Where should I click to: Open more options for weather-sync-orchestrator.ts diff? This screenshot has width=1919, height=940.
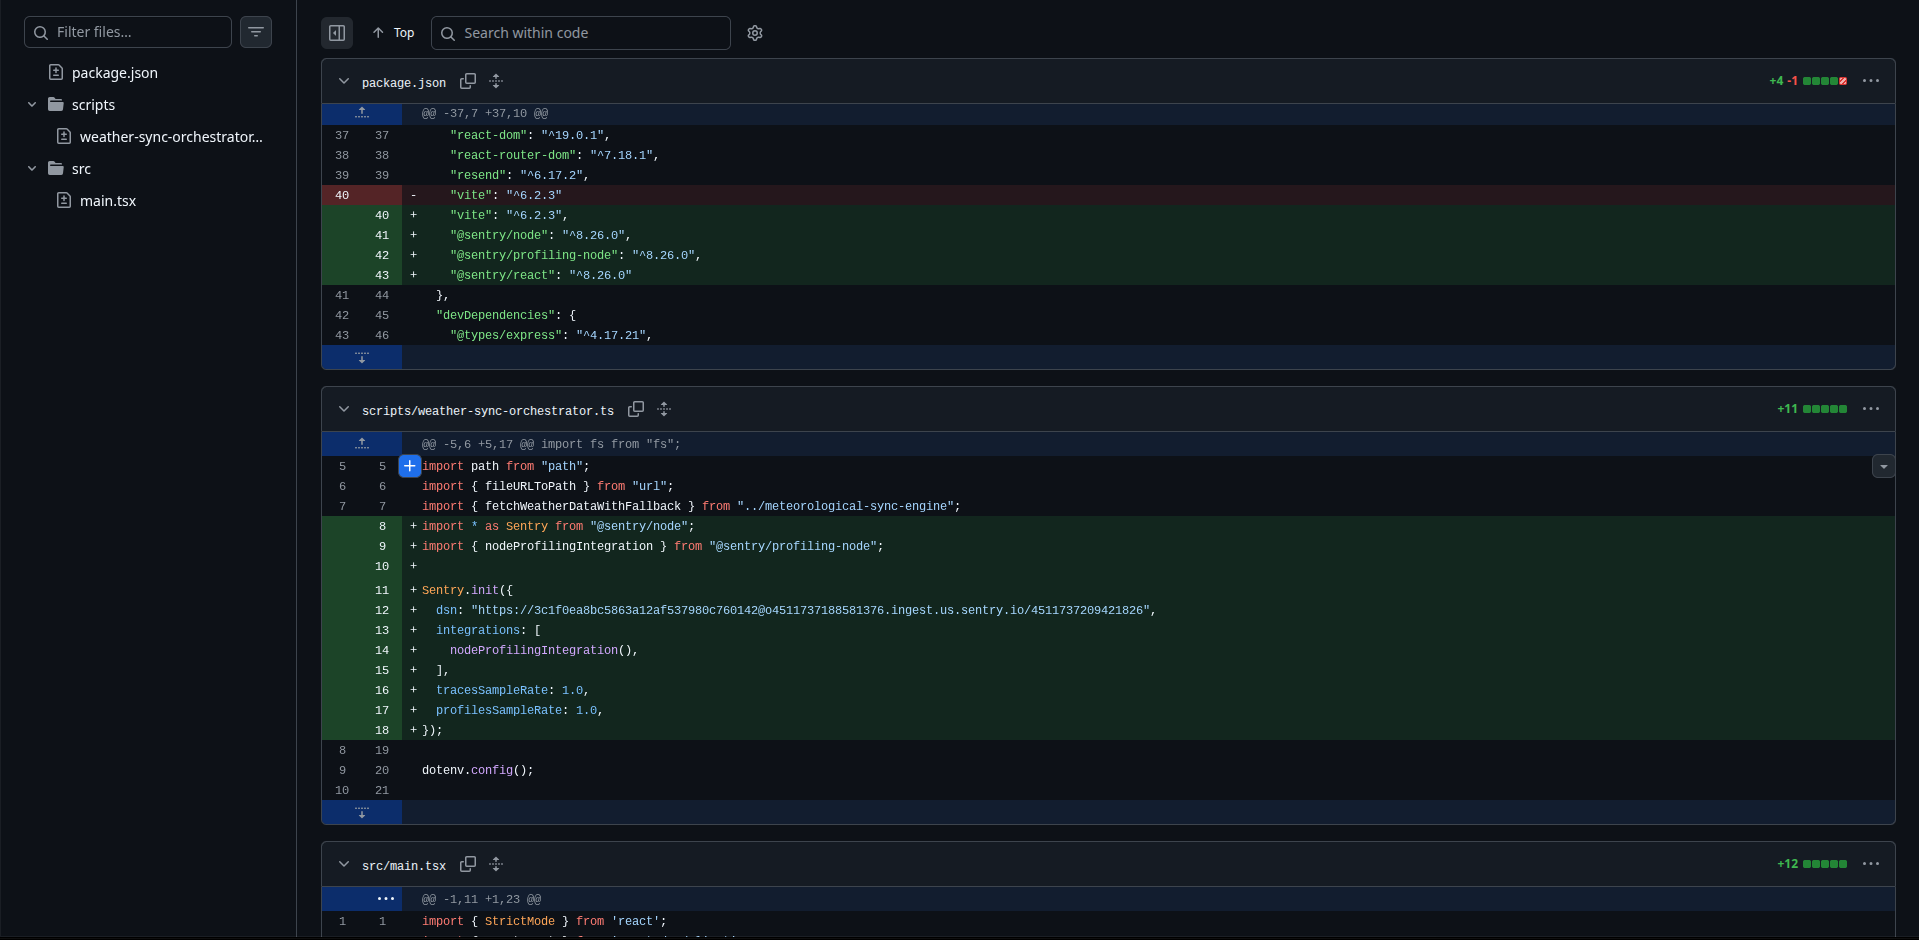click(1871, 409)
